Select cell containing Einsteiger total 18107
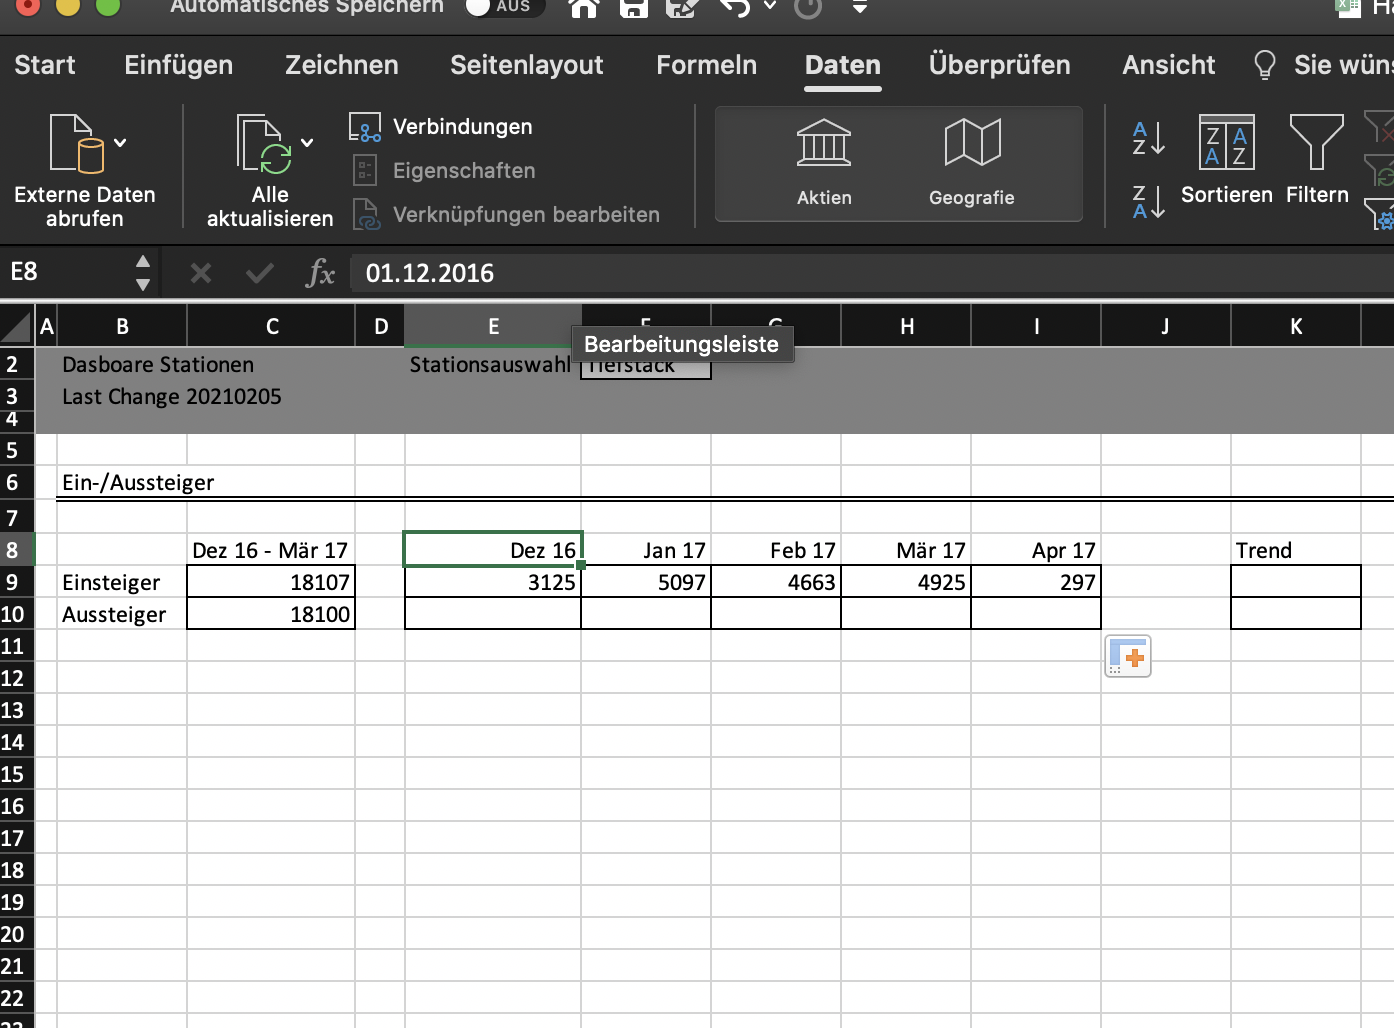The height and width of the screenshot is (1028, 1394). [271, 582]
